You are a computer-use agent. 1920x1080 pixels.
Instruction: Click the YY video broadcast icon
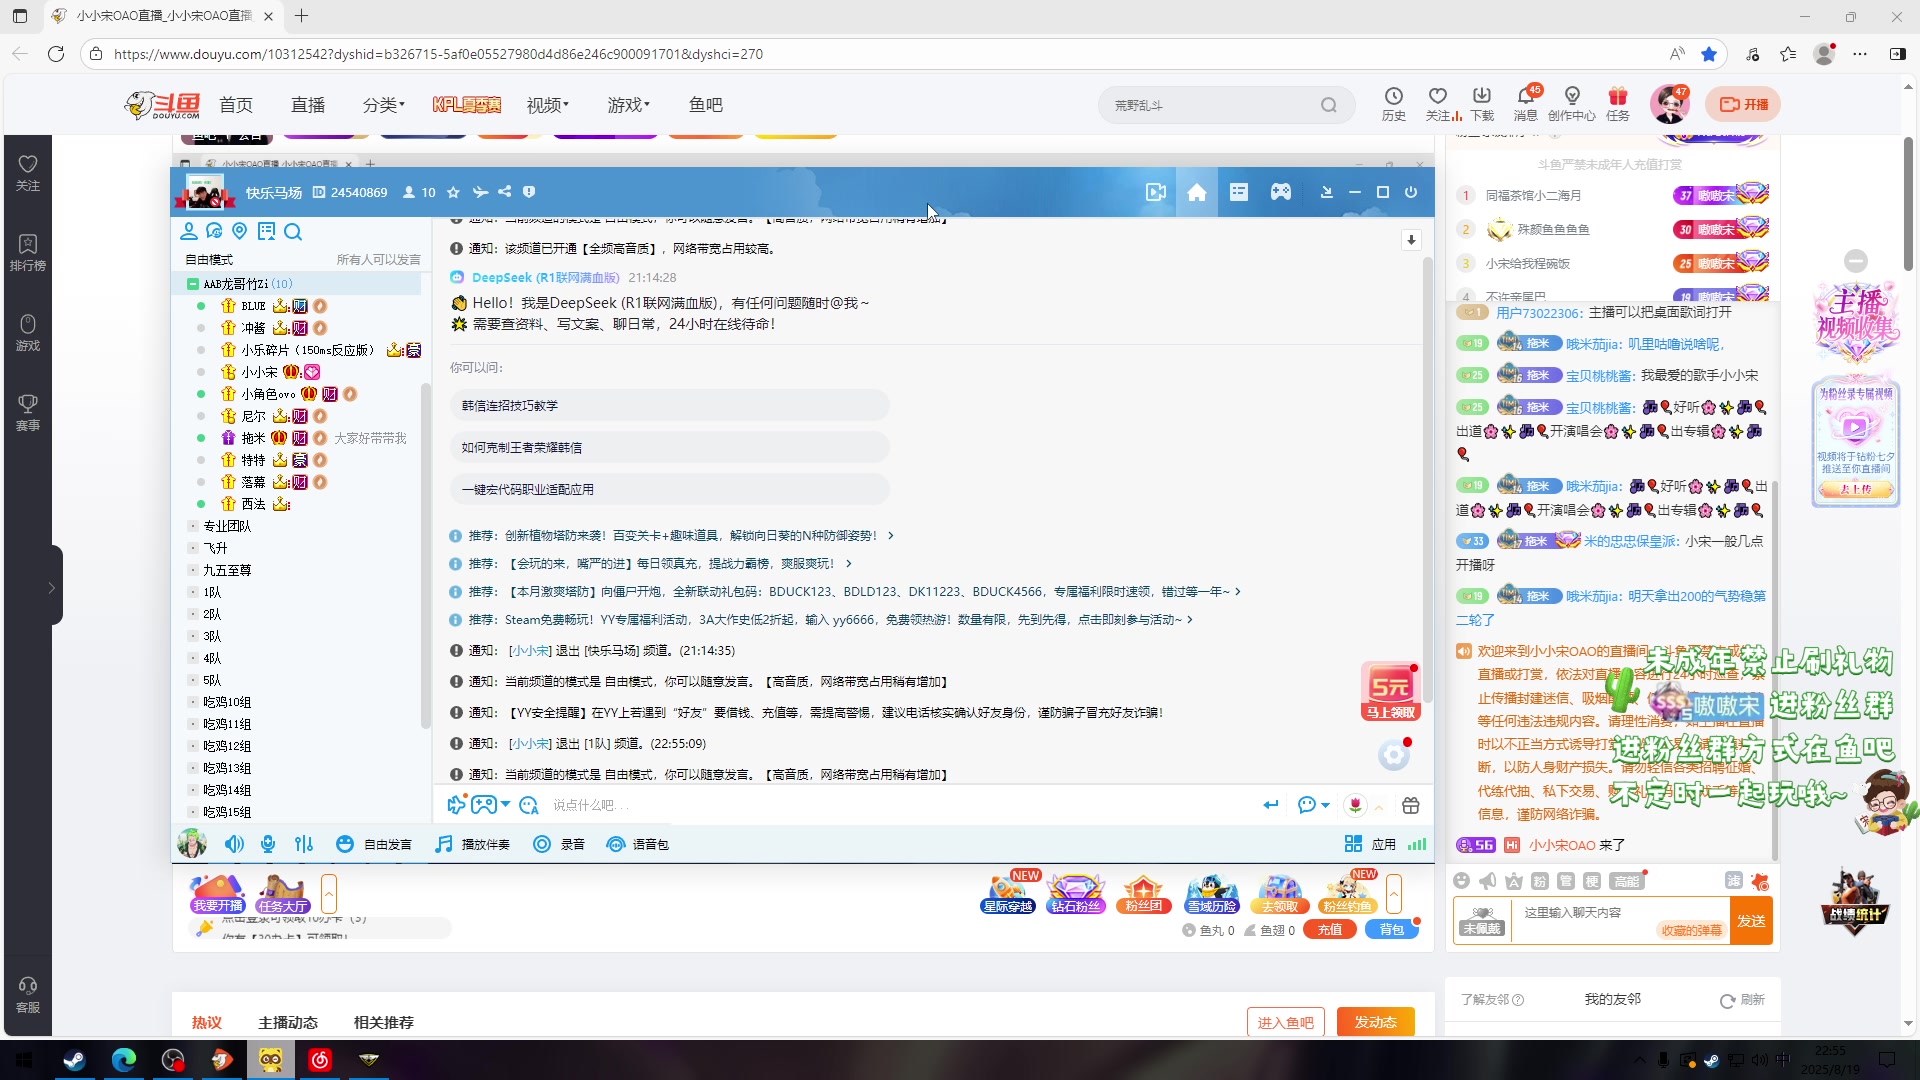1156,192
